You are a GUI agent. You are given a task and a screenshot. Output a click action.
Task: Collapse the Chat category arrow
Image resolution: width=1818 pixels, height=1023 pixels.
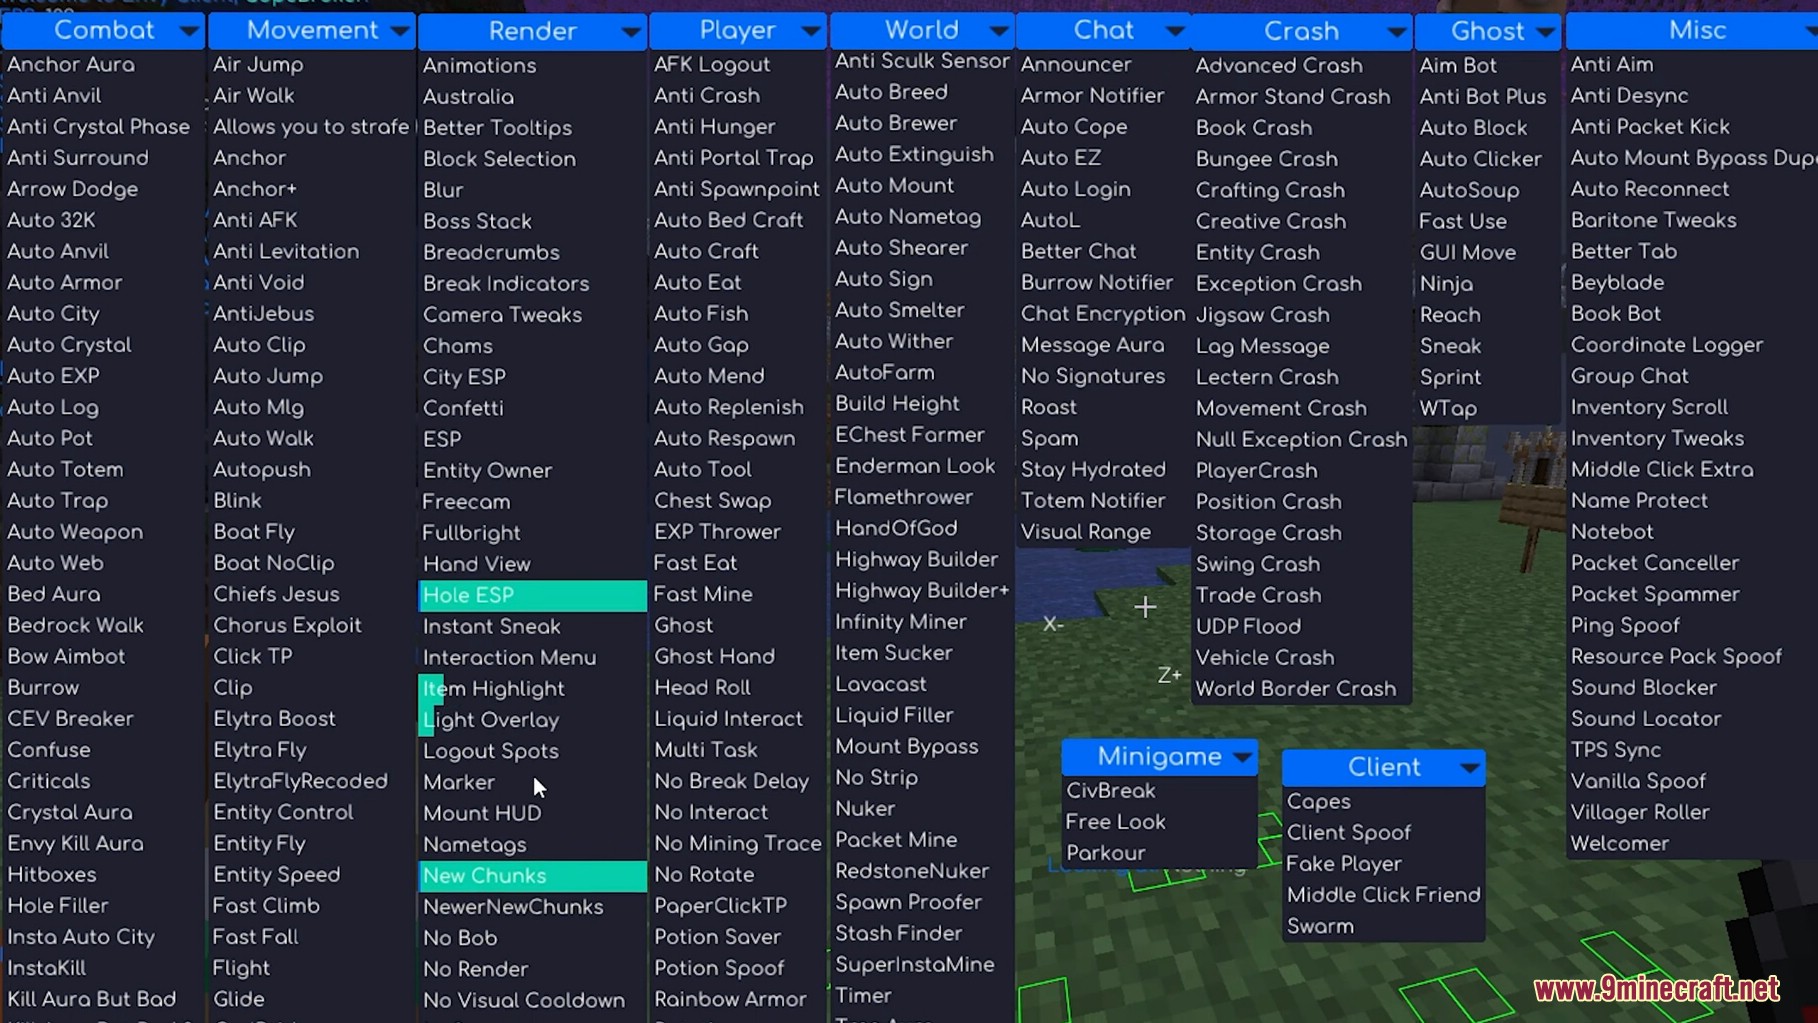[1175, 31]
